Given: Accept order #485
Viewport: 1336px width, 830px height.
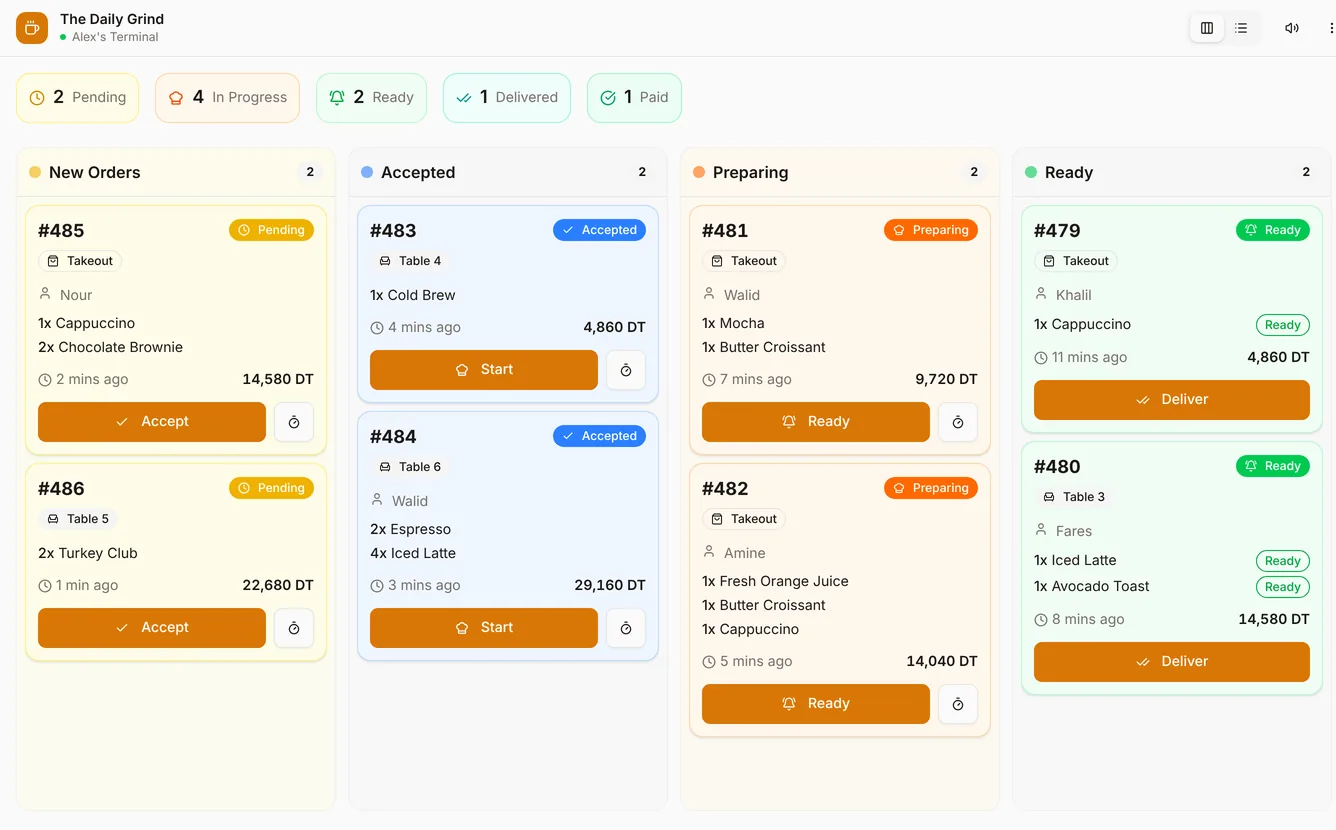Looking at the screenshot, I should point(152,422).
